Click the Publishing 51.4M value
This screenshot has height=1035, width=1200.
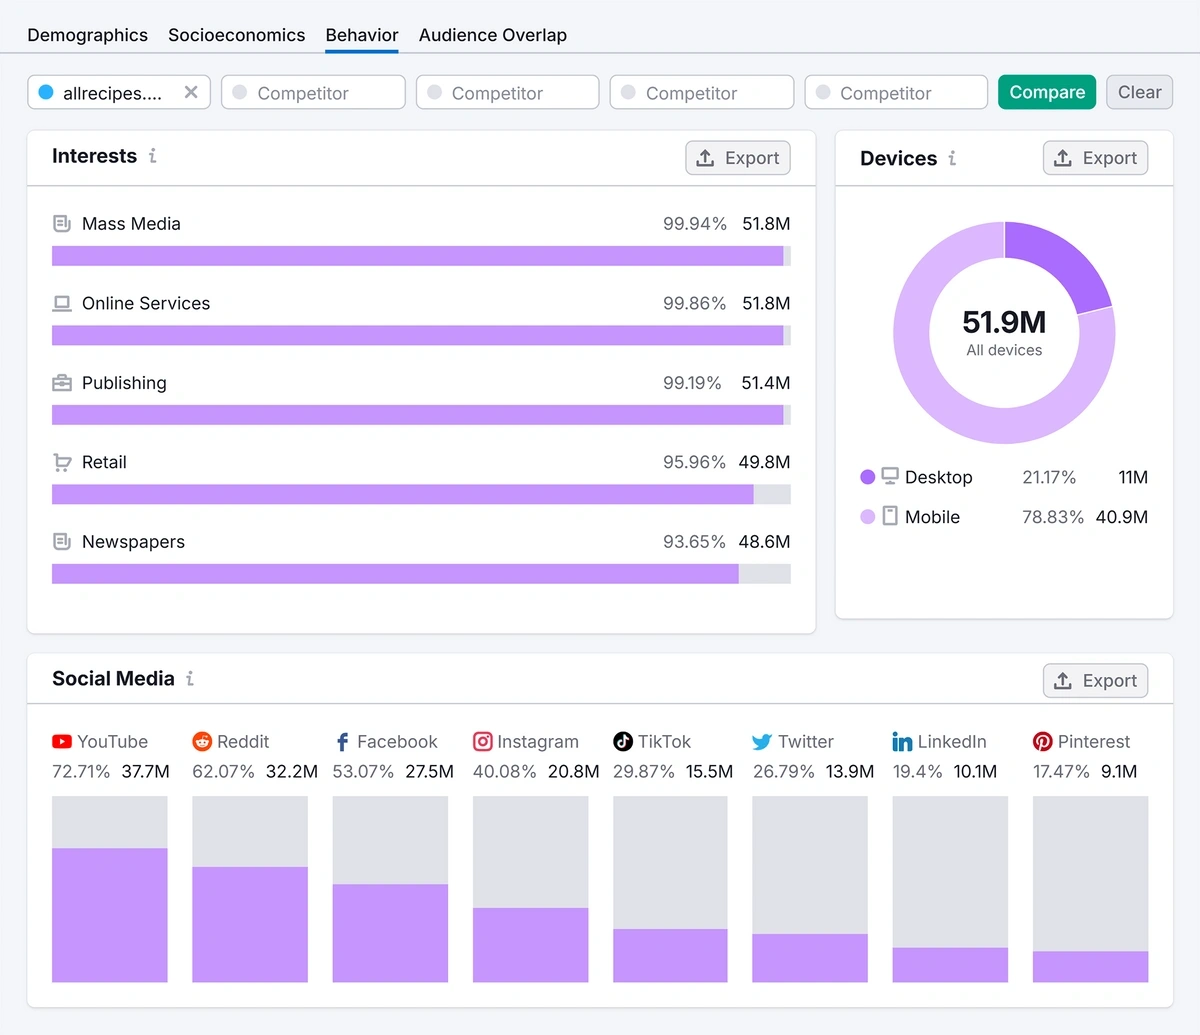(x=766, y=382)
